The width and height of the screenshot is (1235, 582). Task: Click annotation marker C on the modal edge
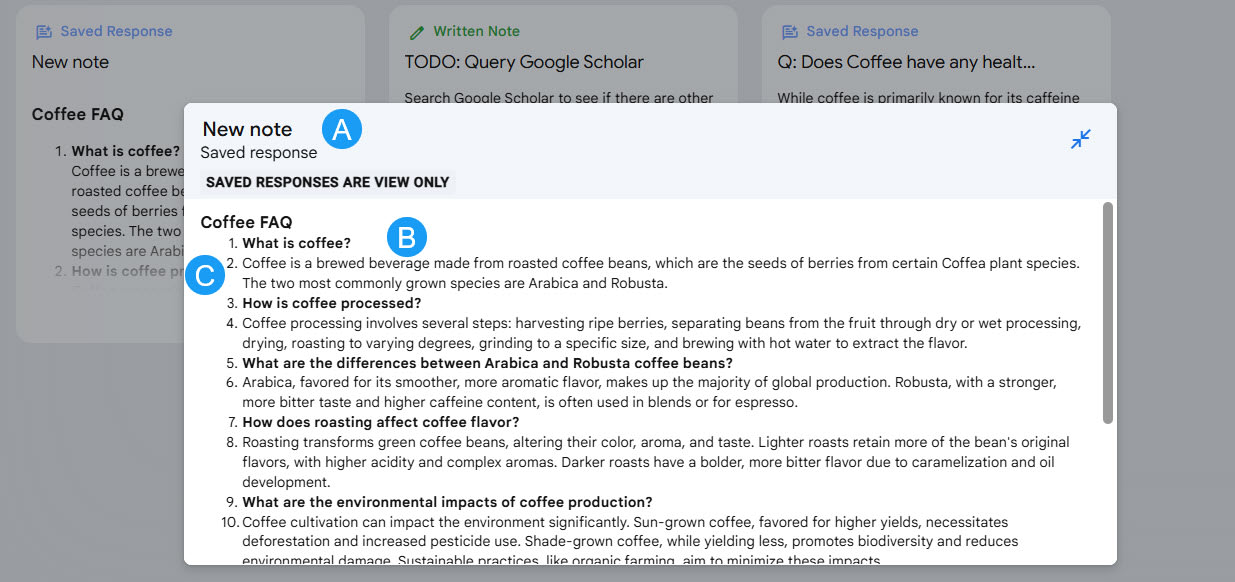205,275
